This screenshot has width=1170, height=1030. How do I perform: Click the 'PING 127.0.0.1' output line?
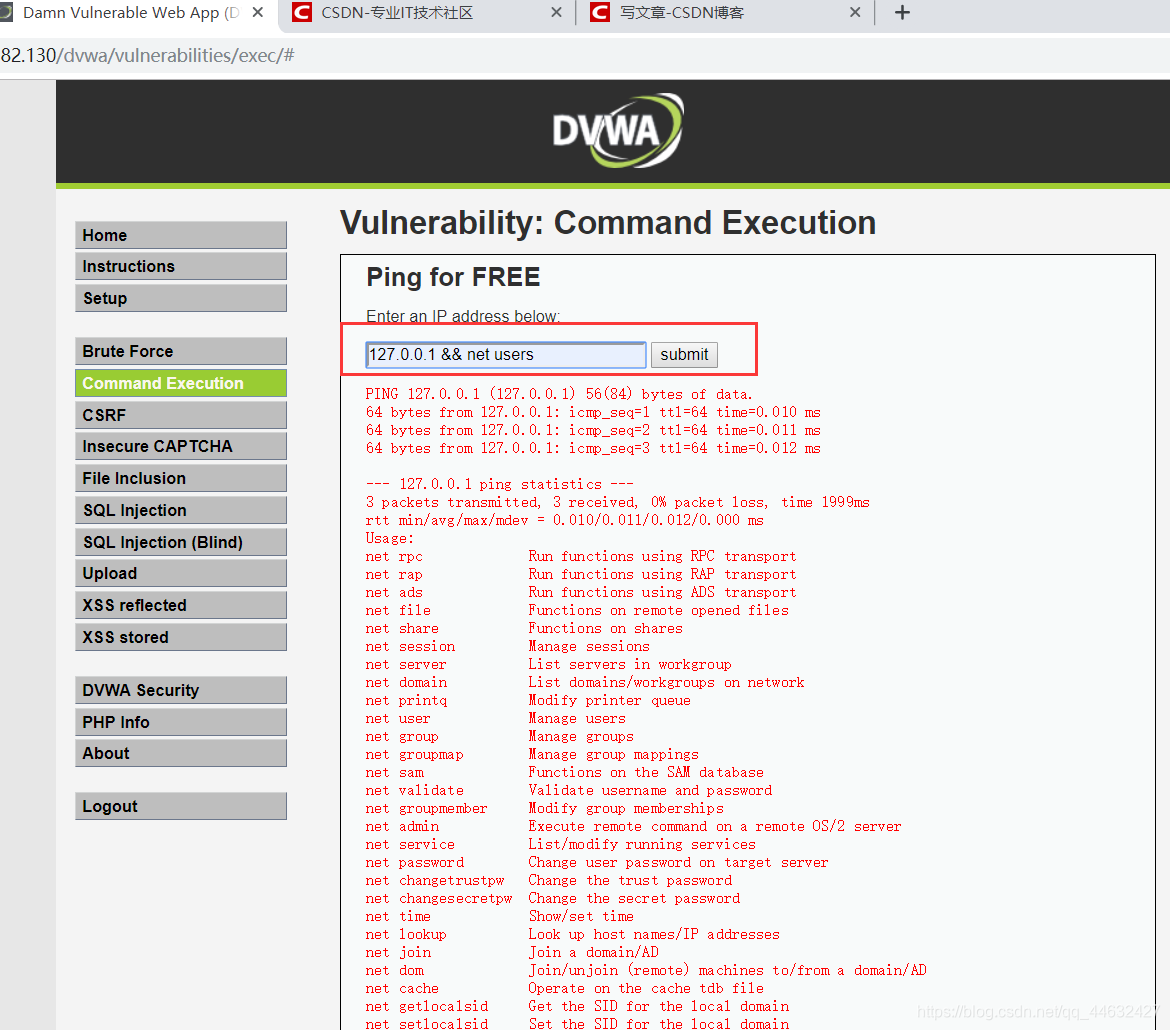pos(559,394)
